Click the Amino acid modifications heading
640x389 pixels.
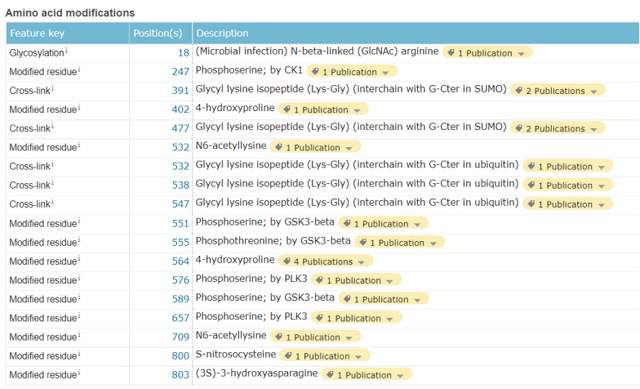coord(70,13)
